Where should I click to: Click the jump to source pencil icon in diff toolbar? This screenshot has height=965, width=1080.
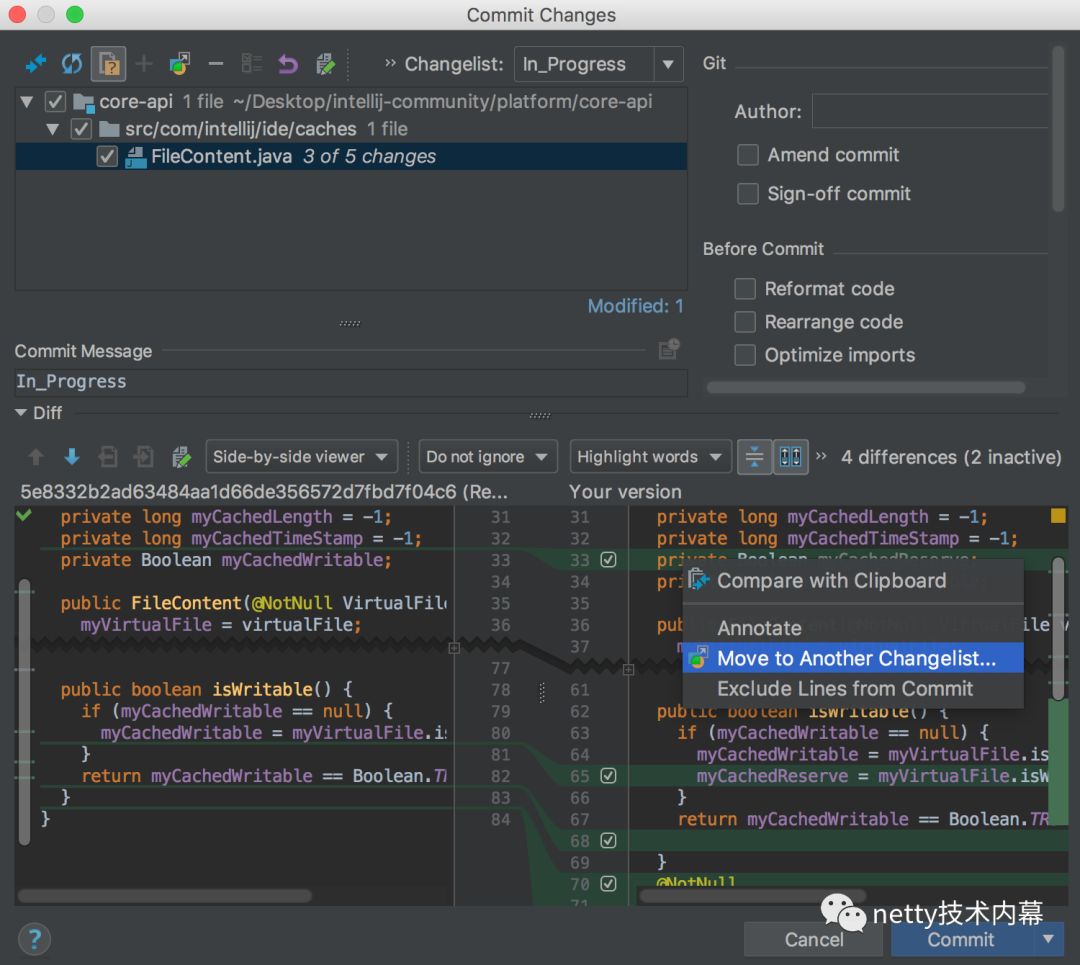(180, 457)
